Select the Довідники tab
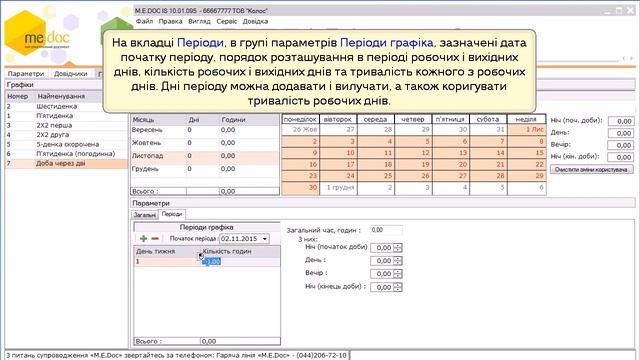640x360 pixels. (71, 74)
